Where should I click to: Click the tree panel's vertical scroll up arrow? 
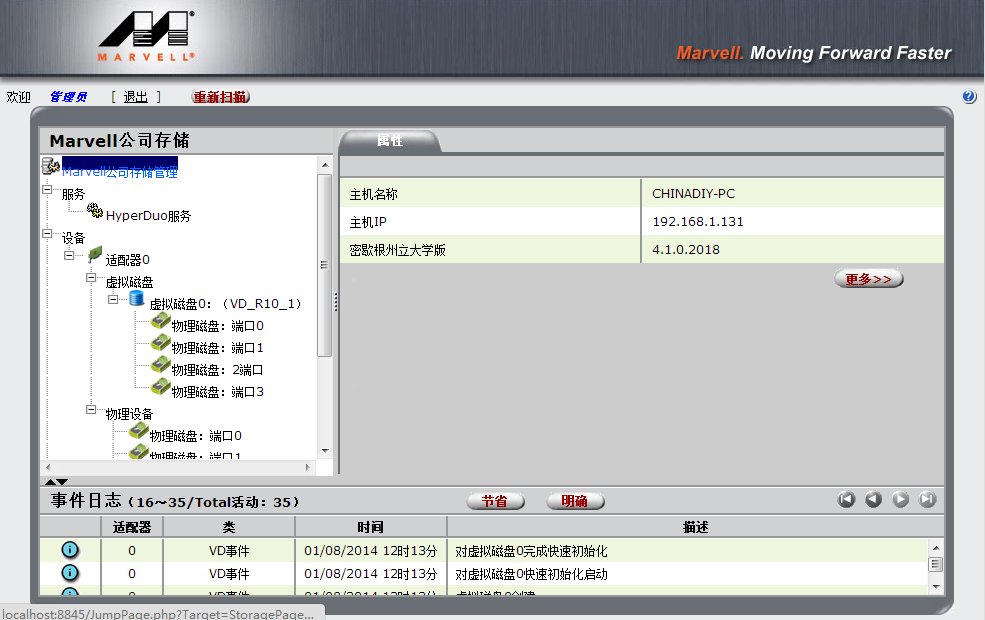(x=325, y=165)
